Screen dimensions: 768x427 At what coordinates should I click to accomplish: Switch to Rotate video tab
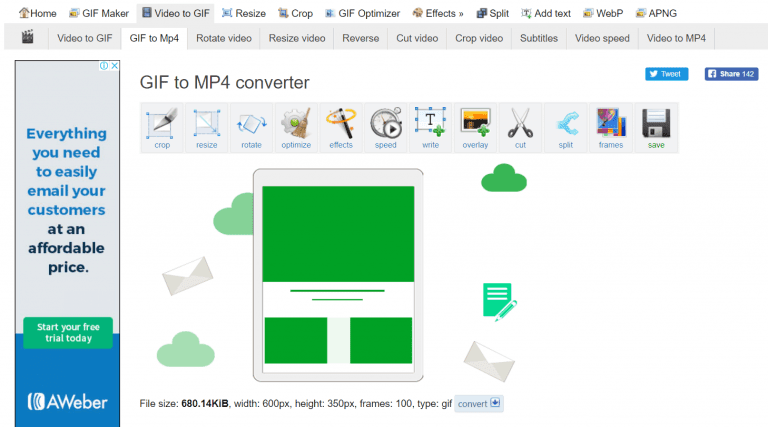click(224, 38)
